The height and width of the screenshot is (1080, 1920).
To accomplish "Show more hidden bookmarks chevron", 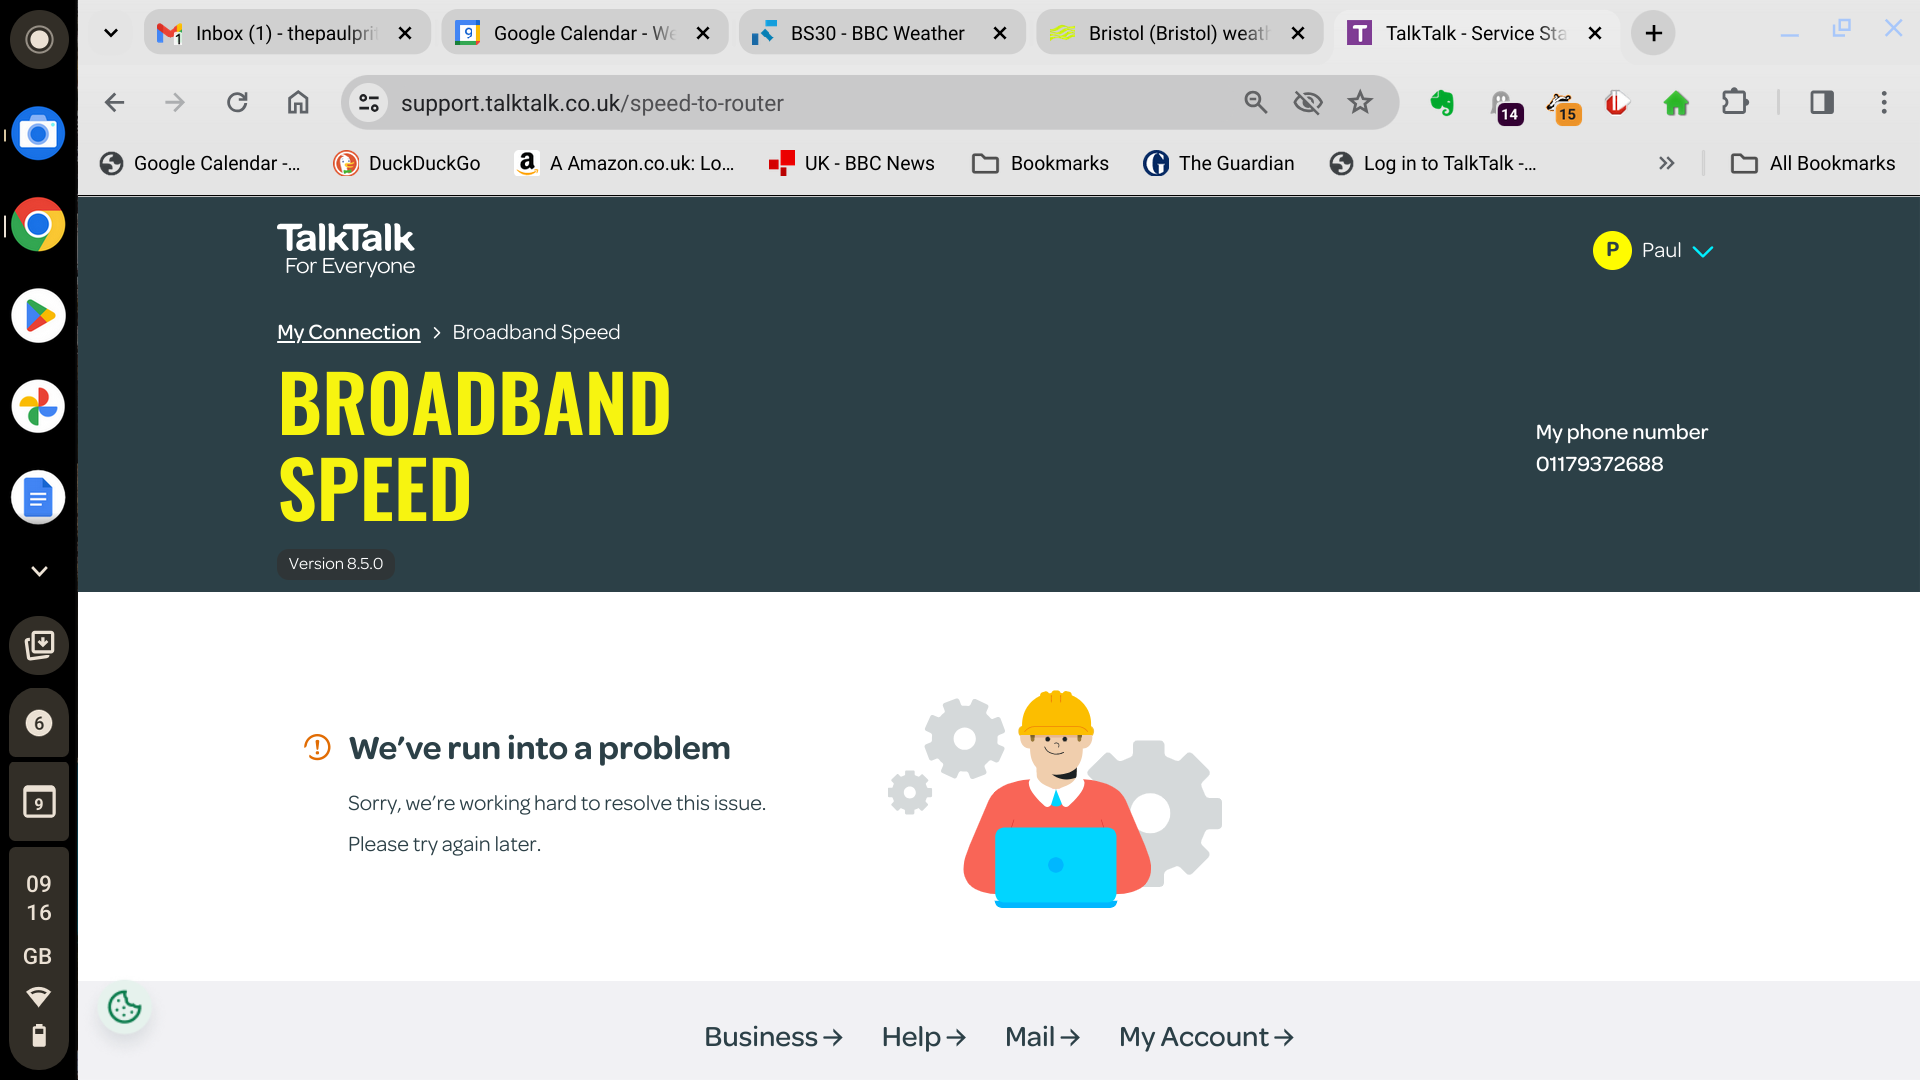I will [1666, 163].
